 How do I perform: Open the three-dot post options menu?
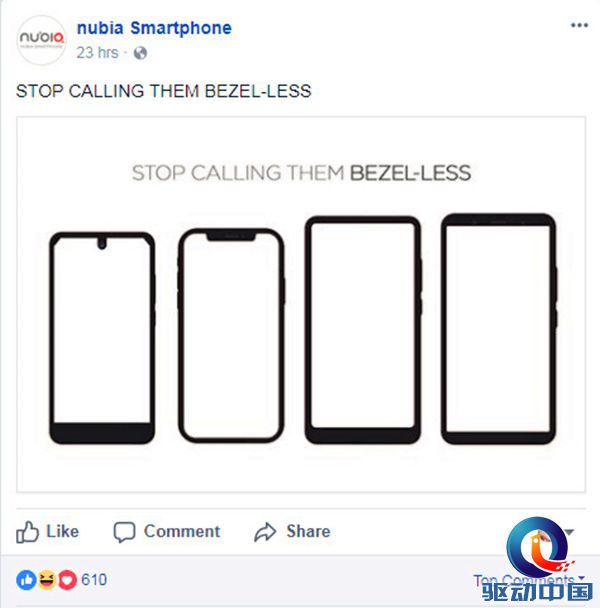[x=579, y=25]
